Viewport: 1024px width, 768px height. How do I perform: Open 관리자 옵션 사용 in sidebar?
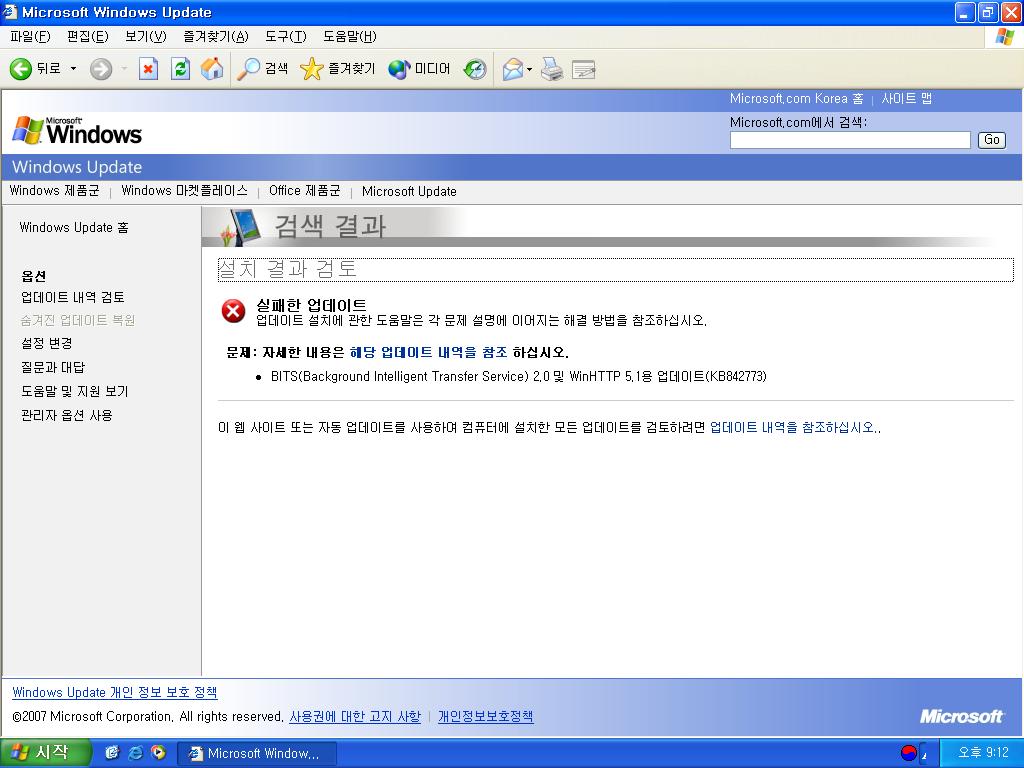(67, 415)
